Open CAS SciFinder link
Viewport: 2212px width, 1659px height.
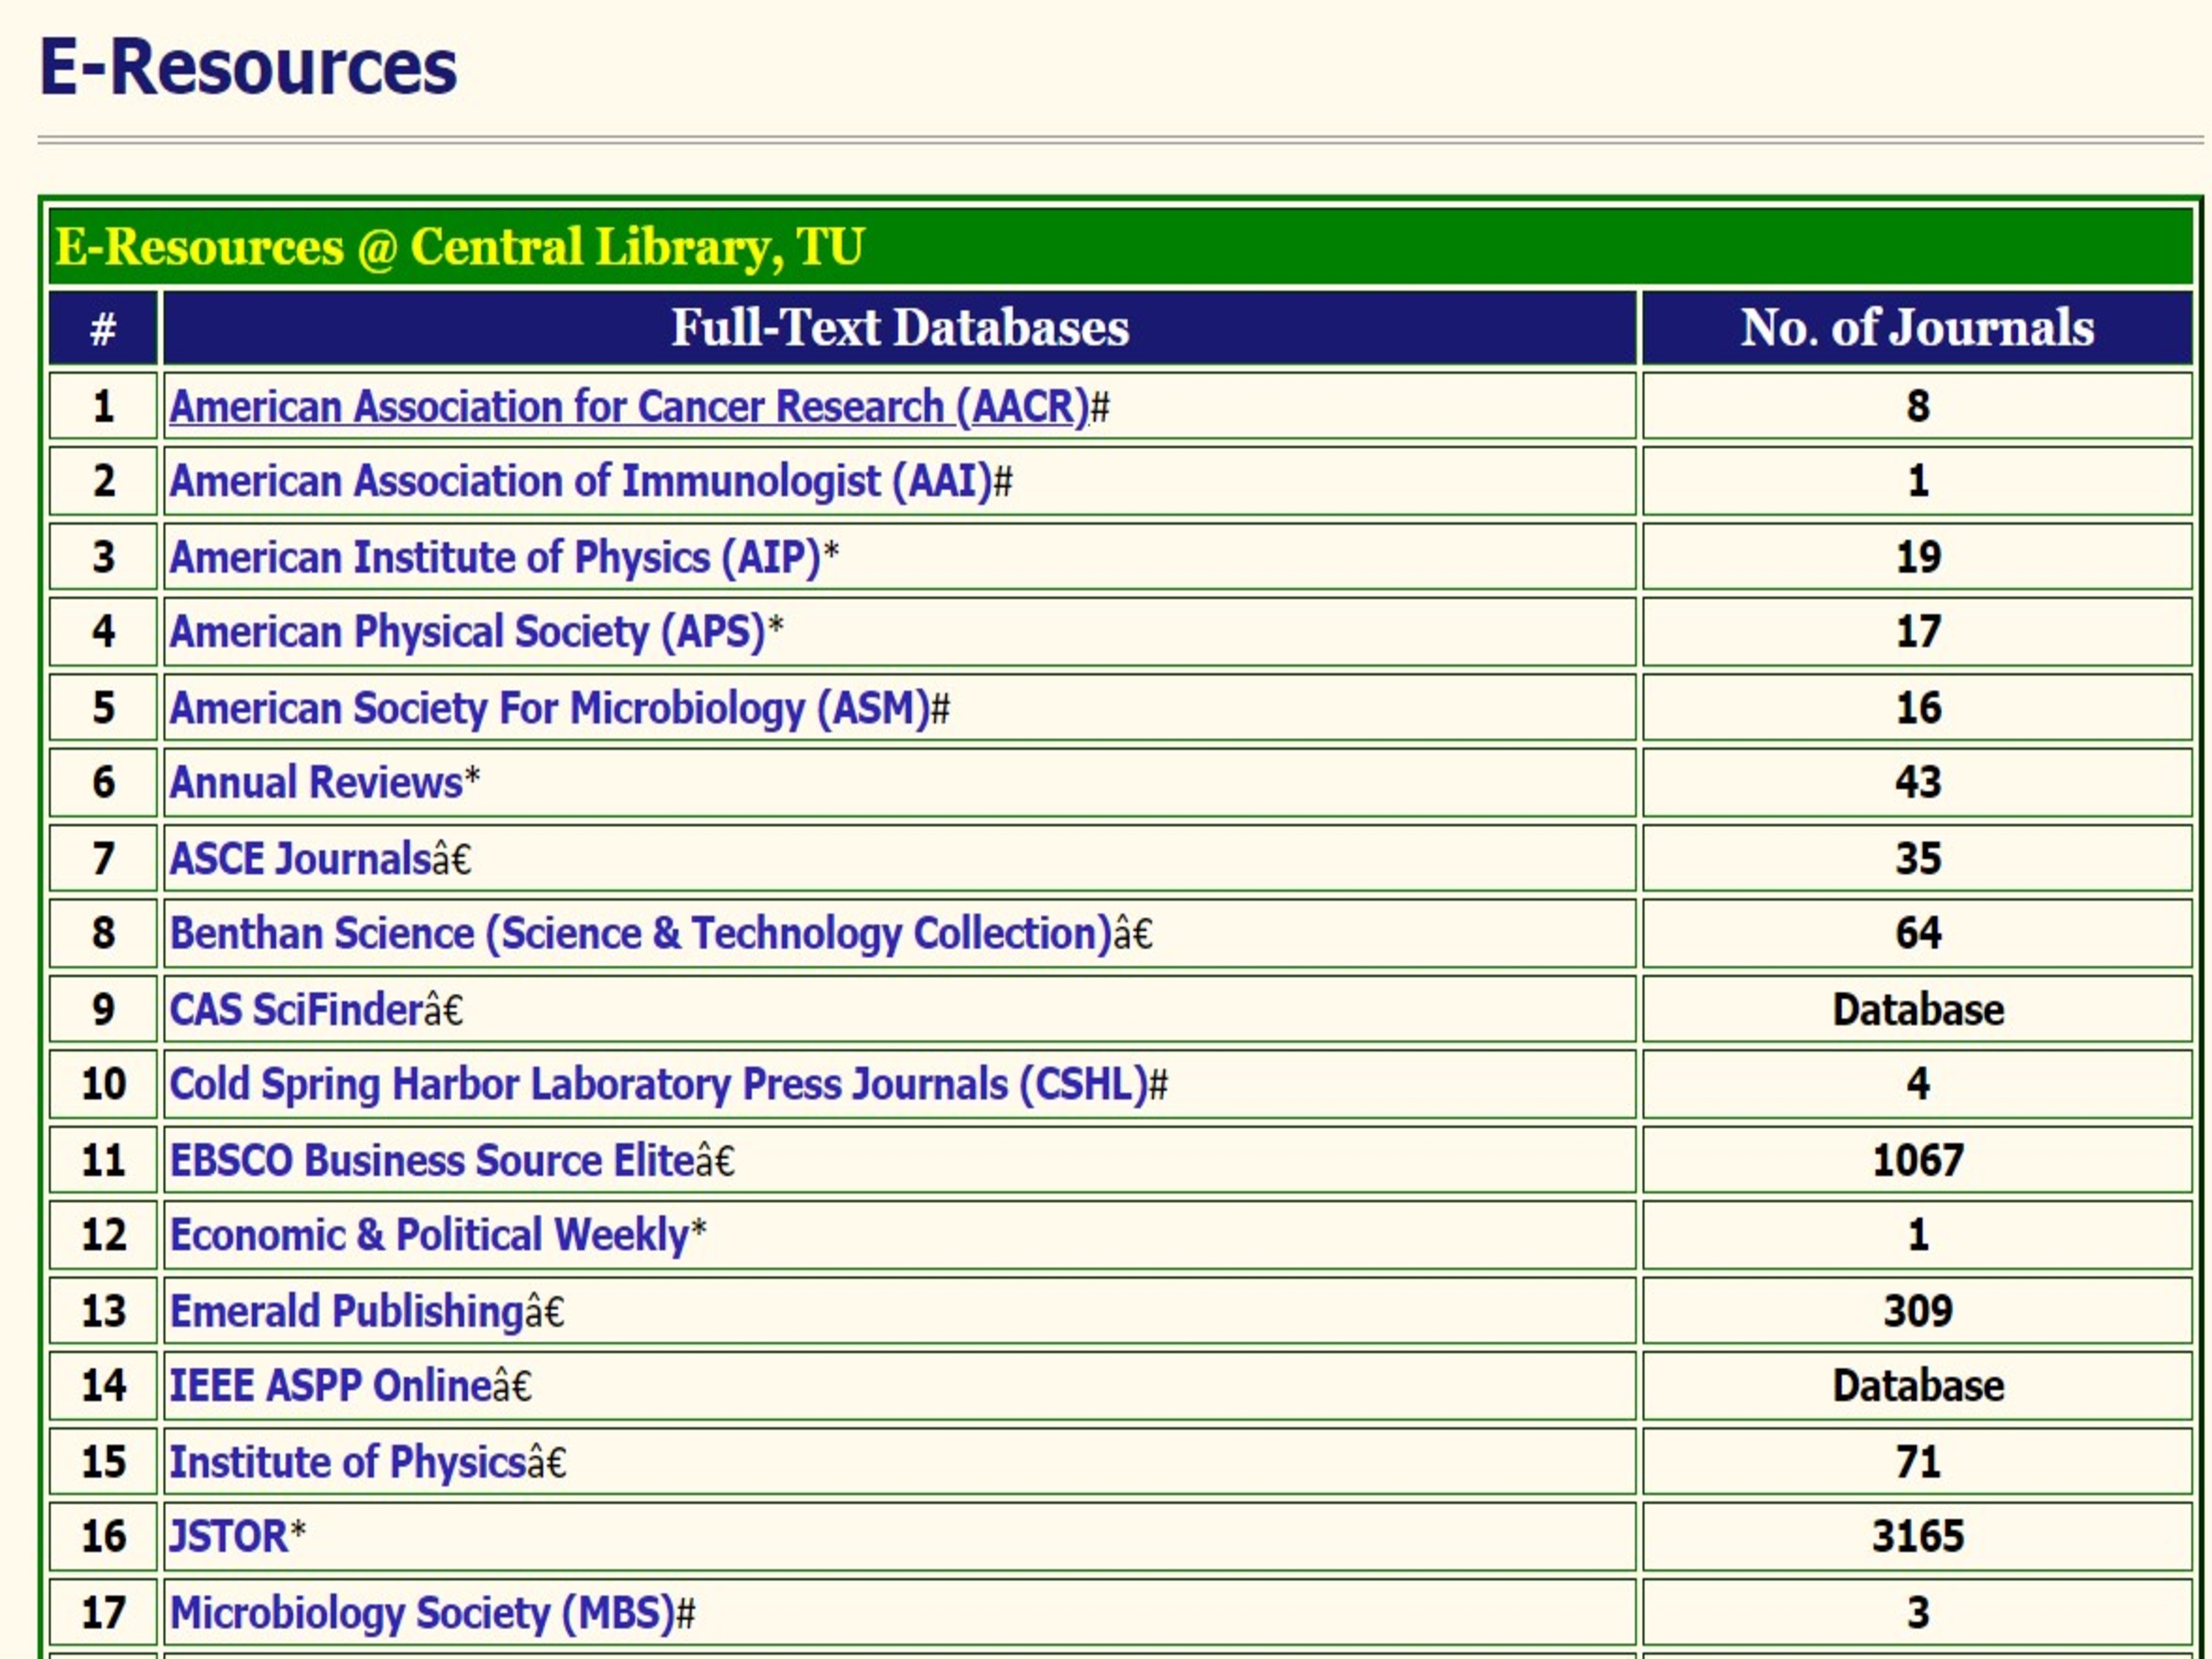296,1009
